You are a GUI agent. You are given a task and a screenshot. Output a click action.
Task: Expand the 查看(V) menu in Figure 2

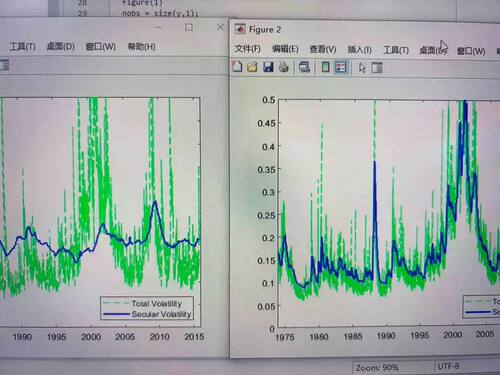(323, 49)
